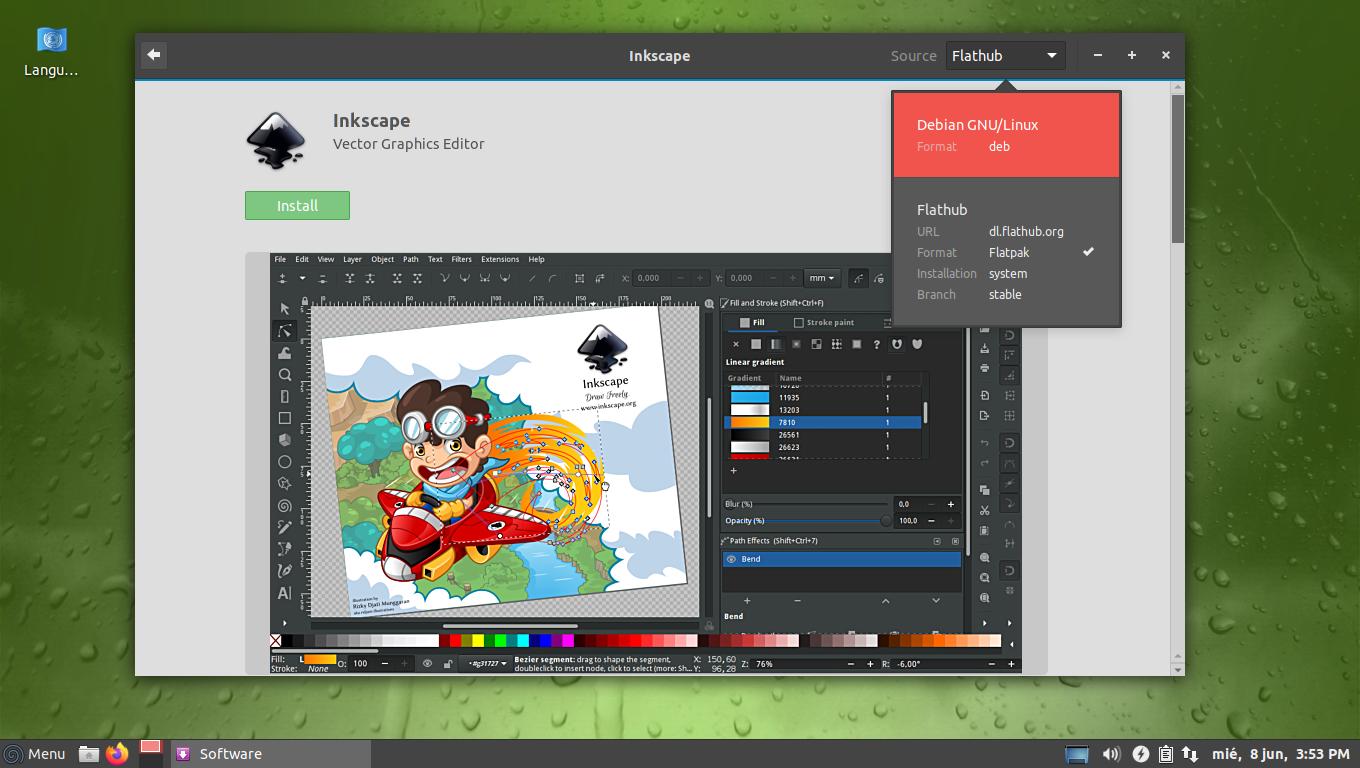Click the vertical scrollbar of Software window

tap(1177, 169)
